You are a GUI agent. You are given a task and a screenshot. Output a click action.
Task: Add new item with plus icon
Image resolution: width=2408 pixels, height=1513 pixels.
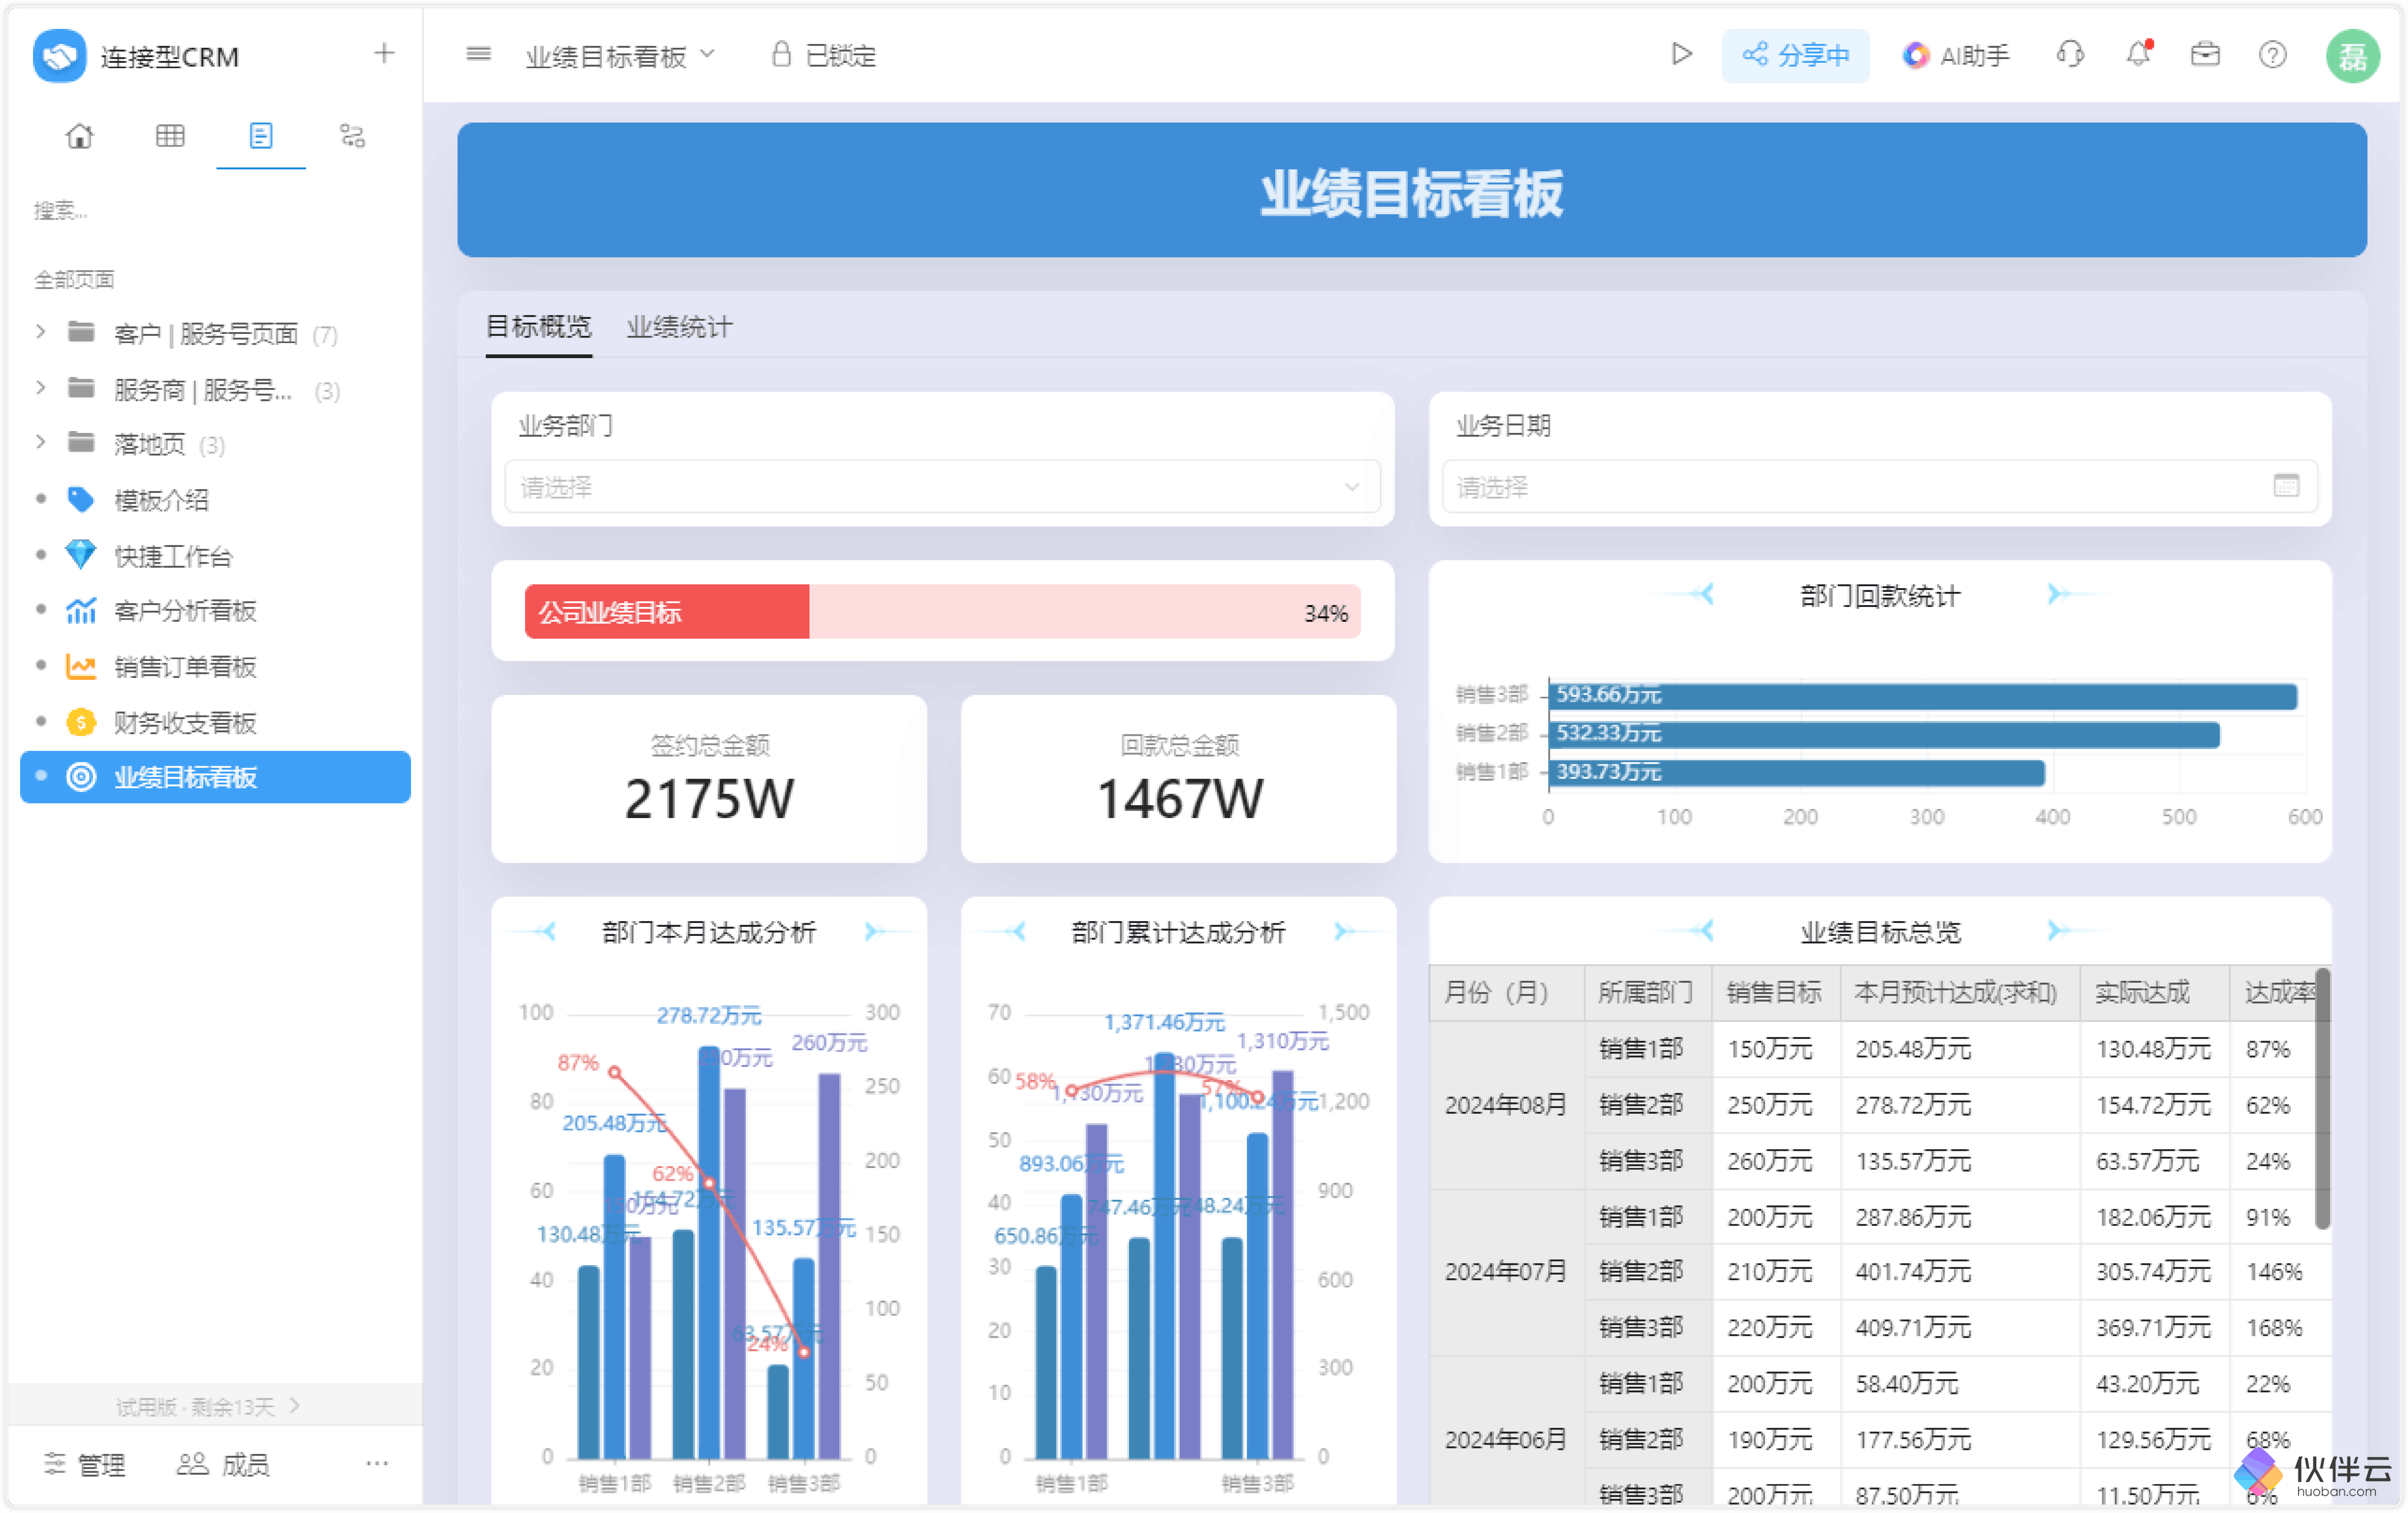tap(384, 53)
